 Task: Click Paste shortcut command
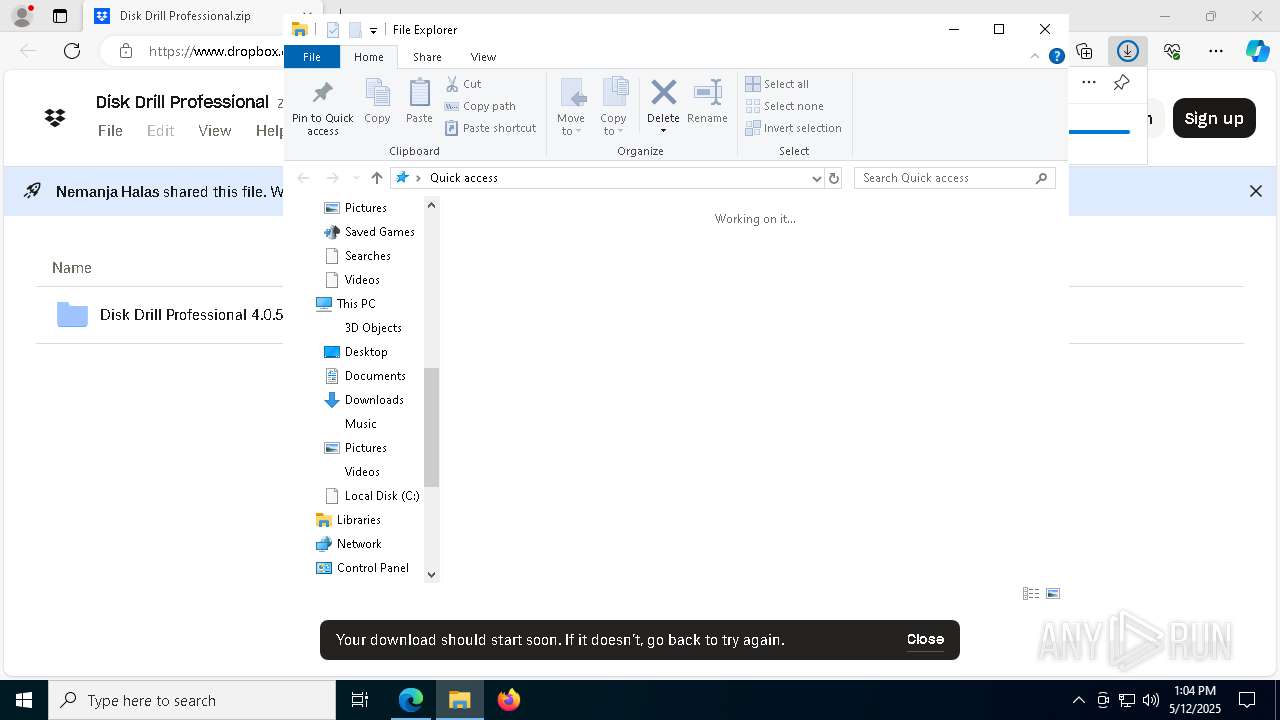[x=490, y=128]
